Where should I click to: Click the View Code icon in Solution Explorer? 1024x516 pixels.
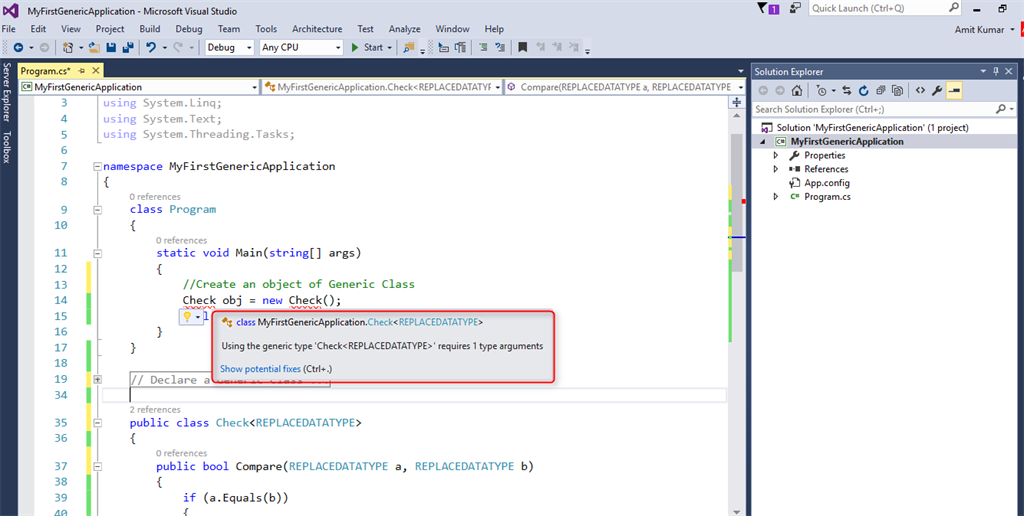919,91
